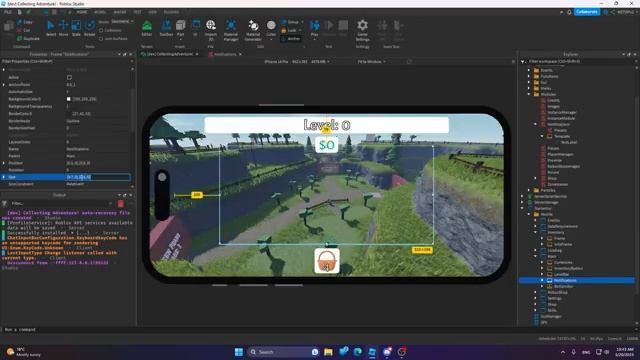Collapse the Modules folder in Explorer

tap(529, 94)
